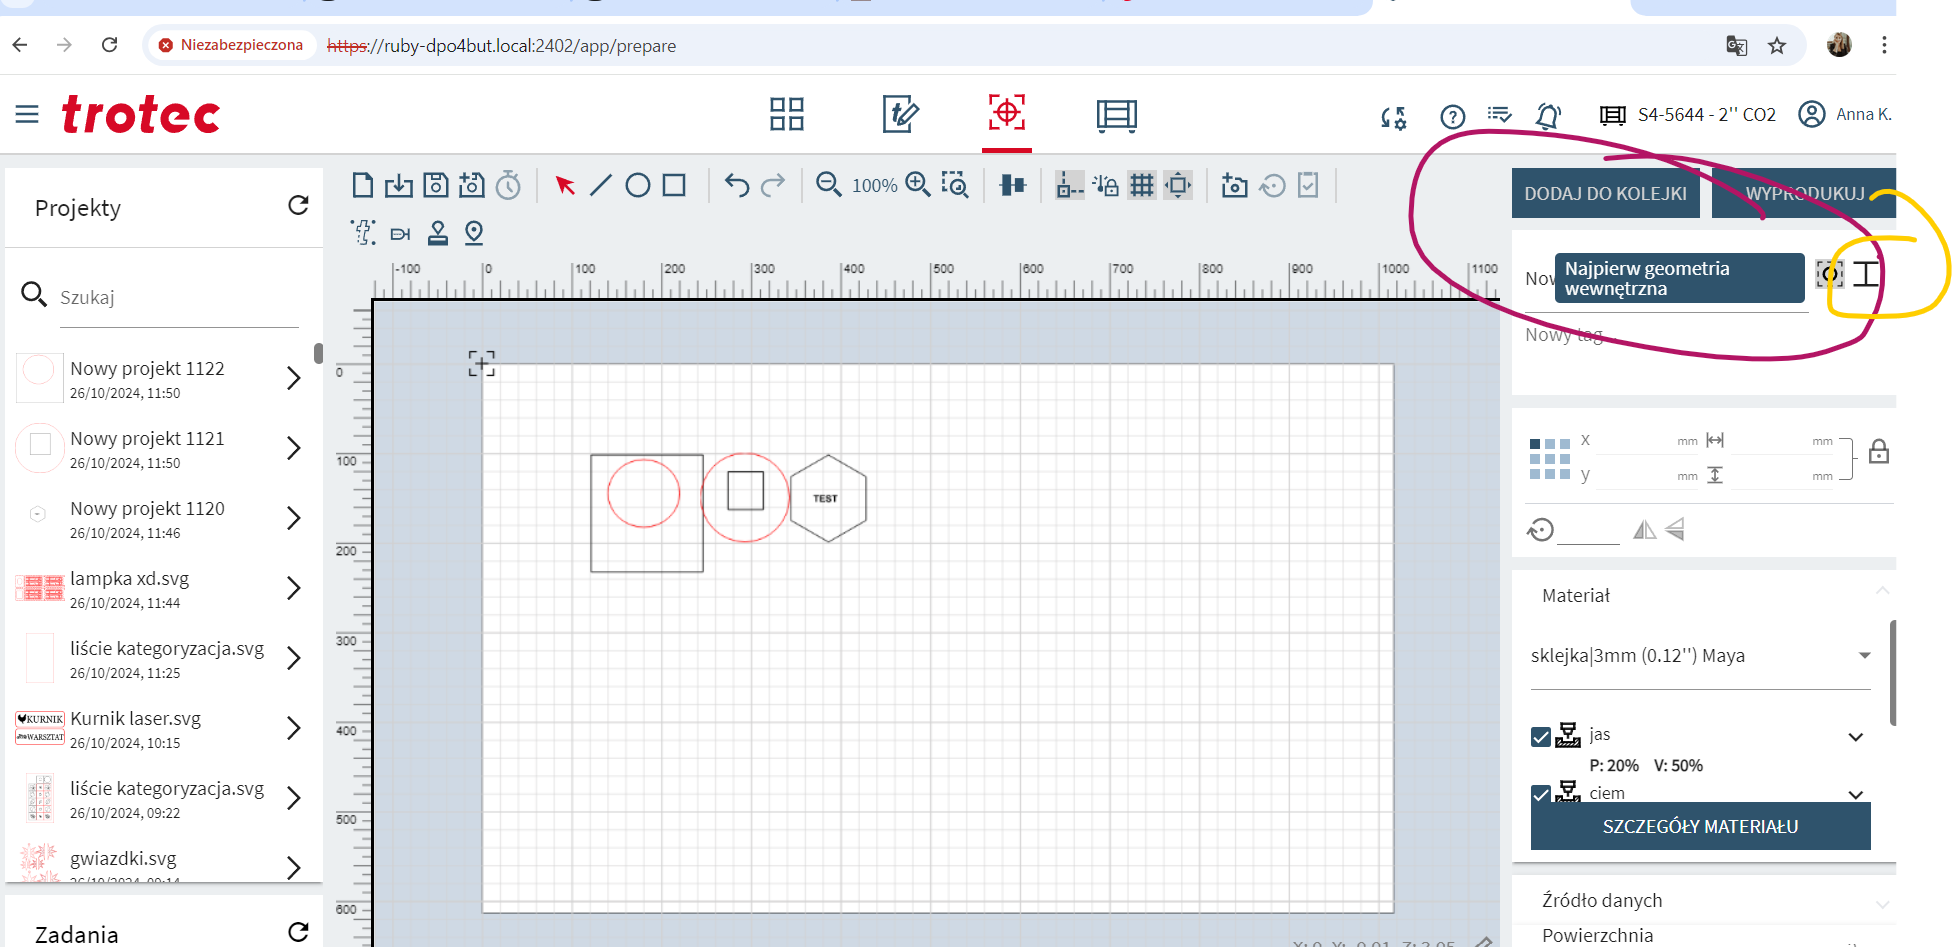This screenshot has width=1953, height=947.
Task: Click the I-beam icon beside inner geometry toggle
Action: click(x=1866, y=274)
